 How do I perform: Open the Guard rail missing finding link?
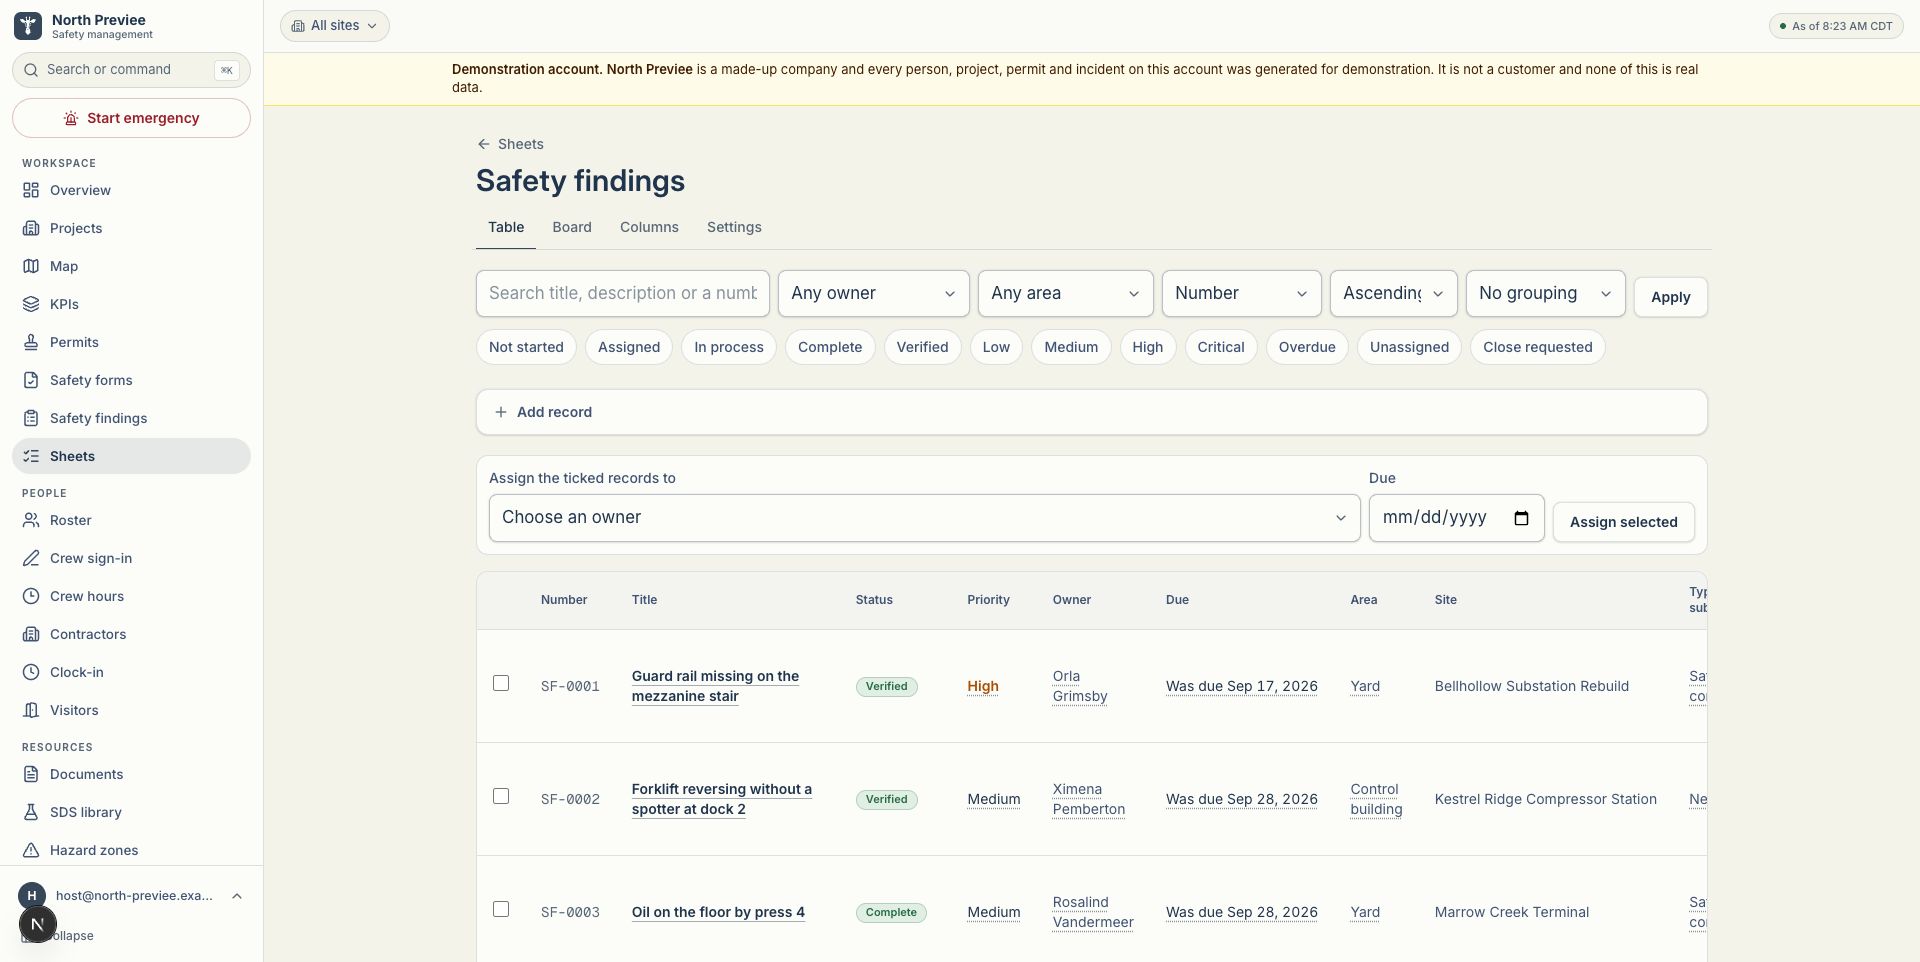pos(716,686)
